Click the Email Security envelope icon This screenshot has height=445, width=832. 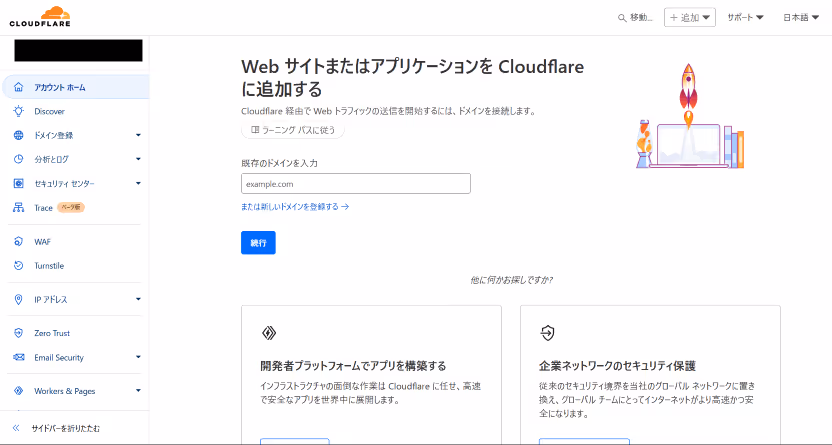(19, 357)
